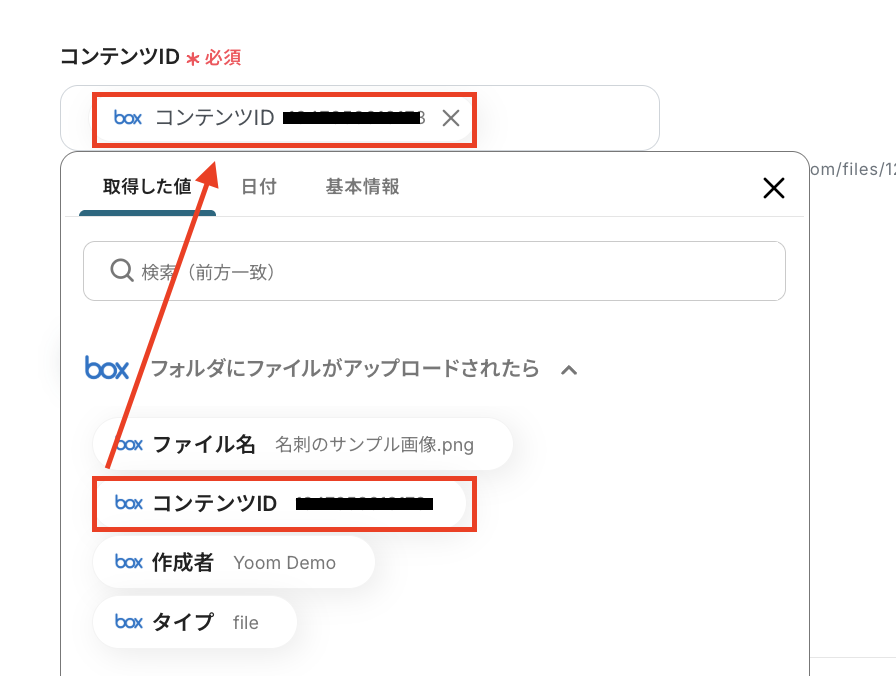Image resolution: width=896 pixels, height=676 pixels.
Task: Collapse the section using the chevron arrow
Action: coord(569,370)
